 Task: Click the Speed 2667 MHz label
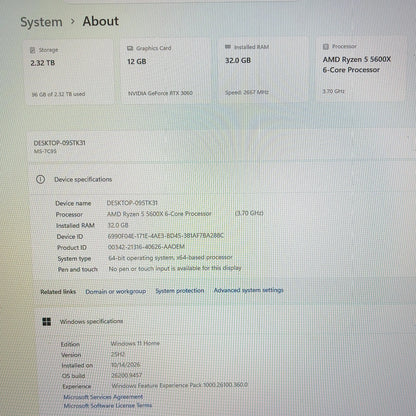(x=247, y=92)
